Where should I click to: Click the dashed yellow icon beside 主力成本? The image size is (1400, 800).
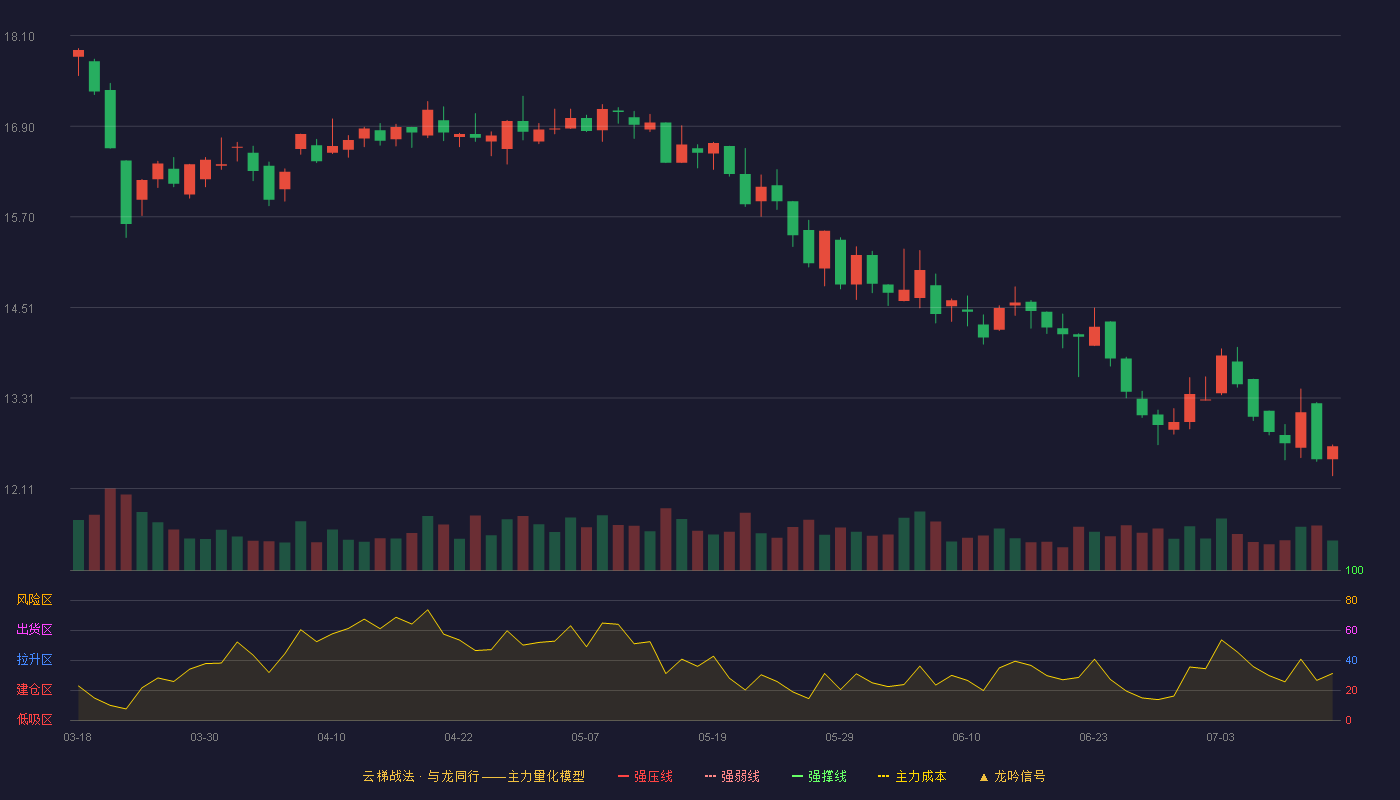point(884,777)
